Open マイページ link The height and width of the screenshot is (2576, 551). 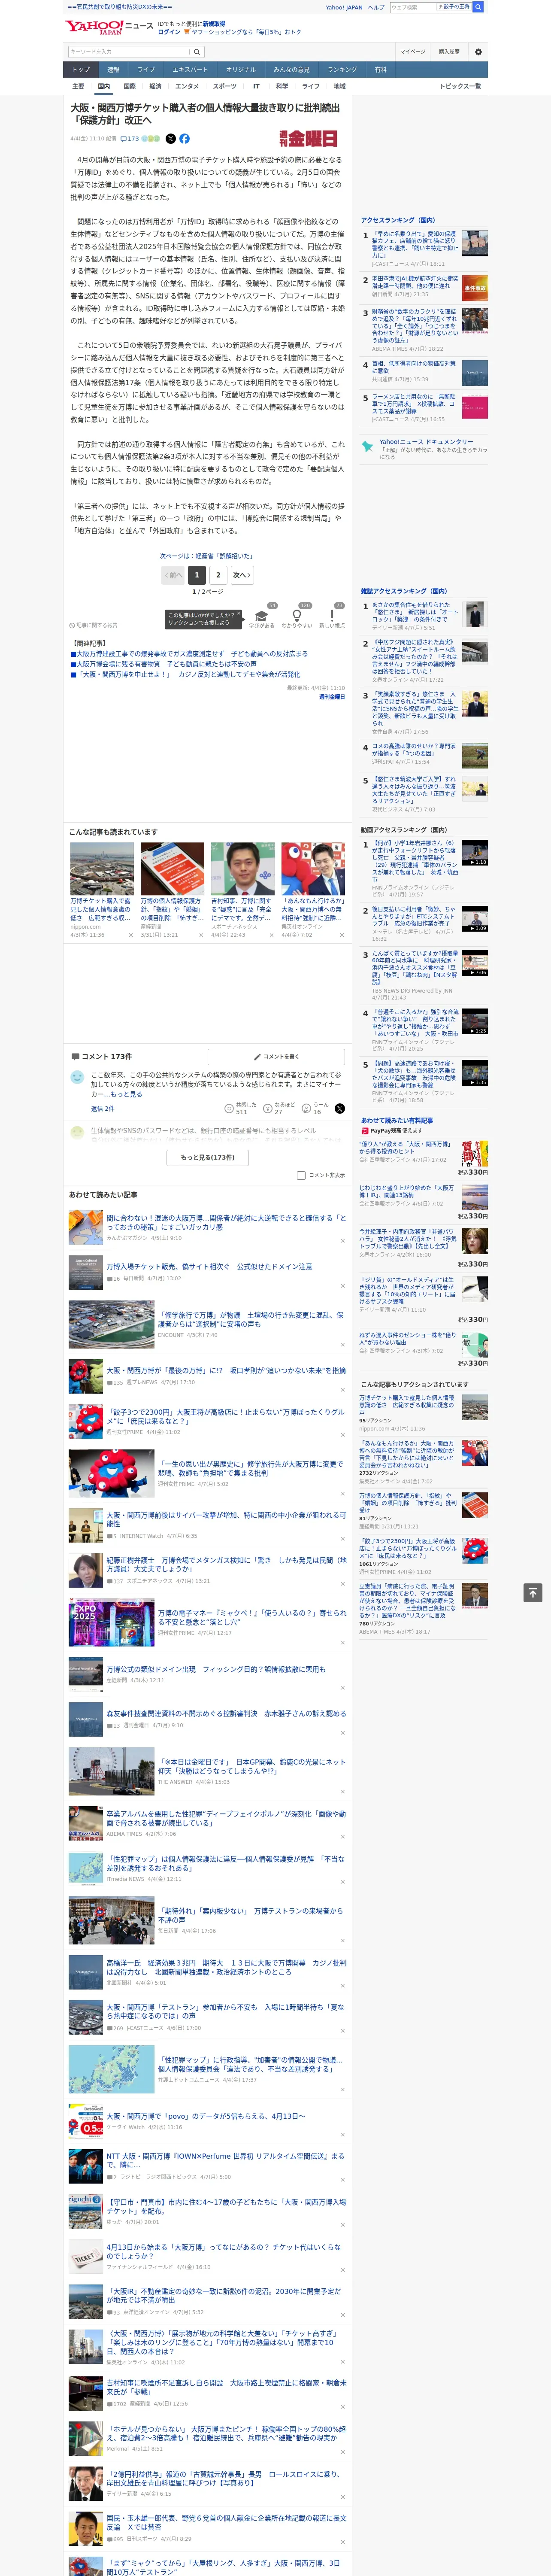point(413,52)
